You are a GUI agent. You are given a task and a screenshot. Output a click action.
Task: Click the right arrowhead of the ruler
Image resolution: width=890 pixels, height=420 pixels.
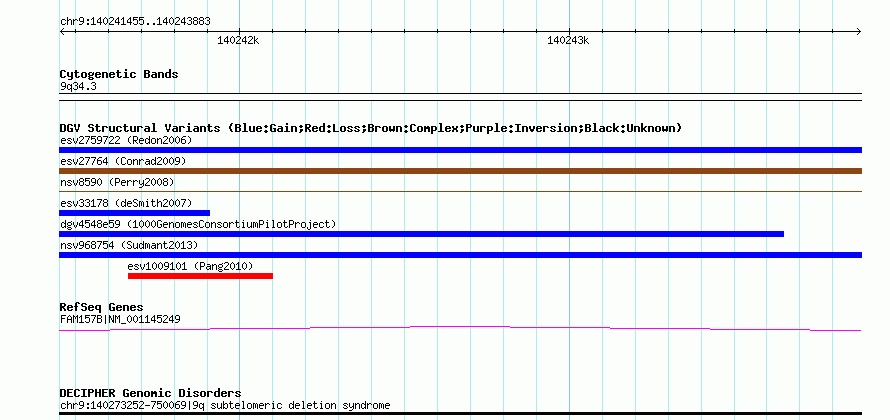[x=859, y=32]
